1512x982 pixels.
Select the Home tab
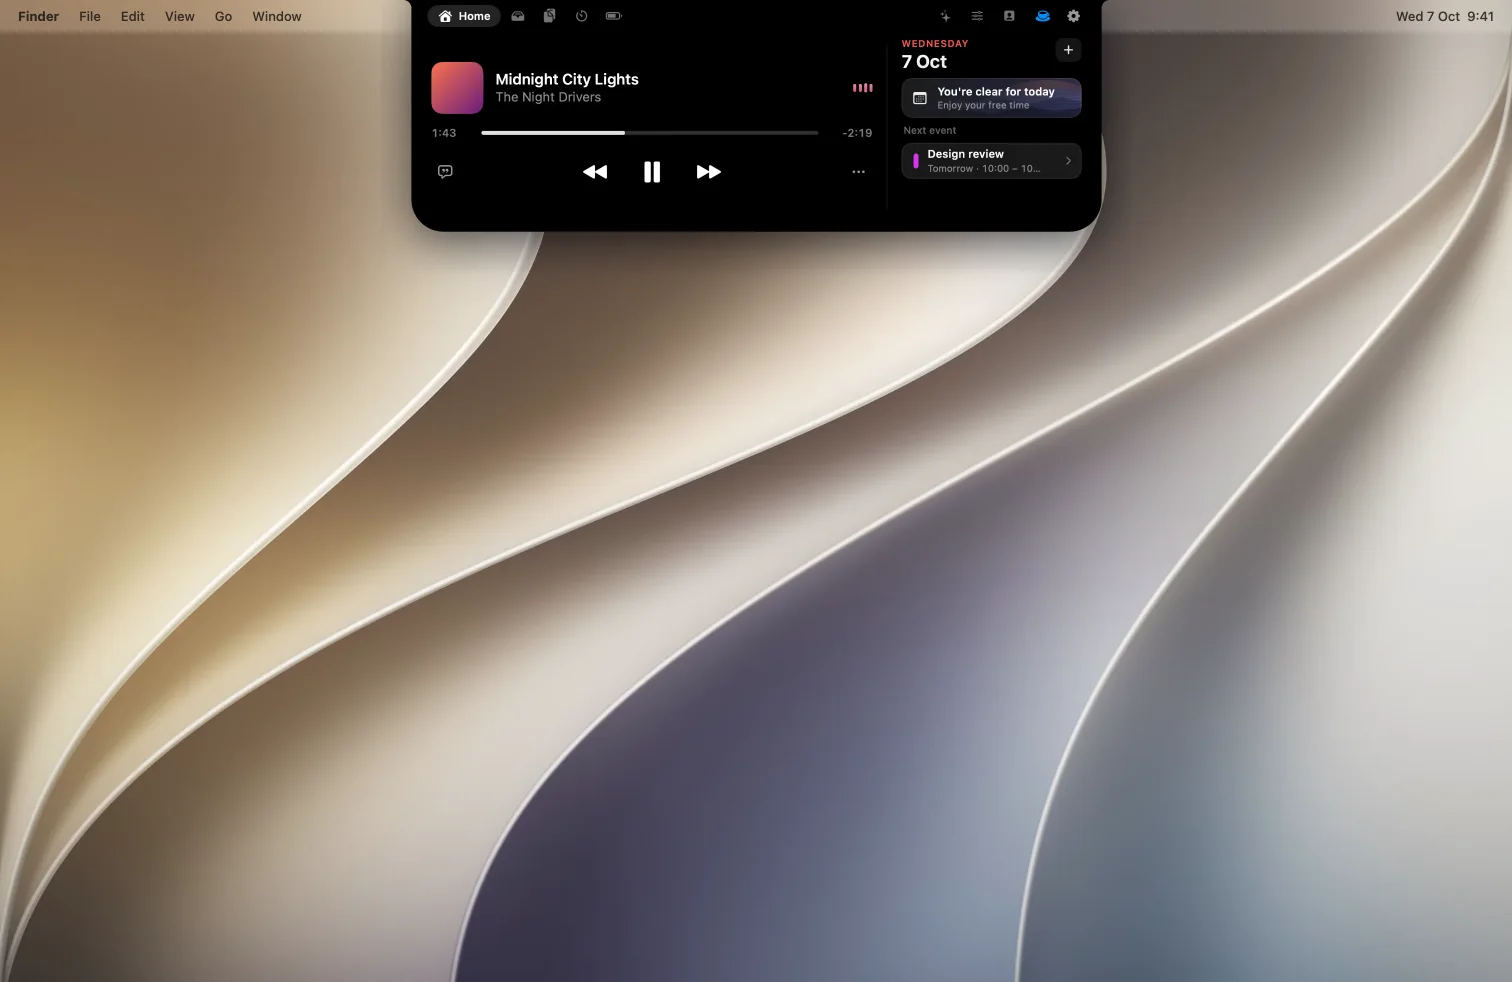(x=464, y=16)
